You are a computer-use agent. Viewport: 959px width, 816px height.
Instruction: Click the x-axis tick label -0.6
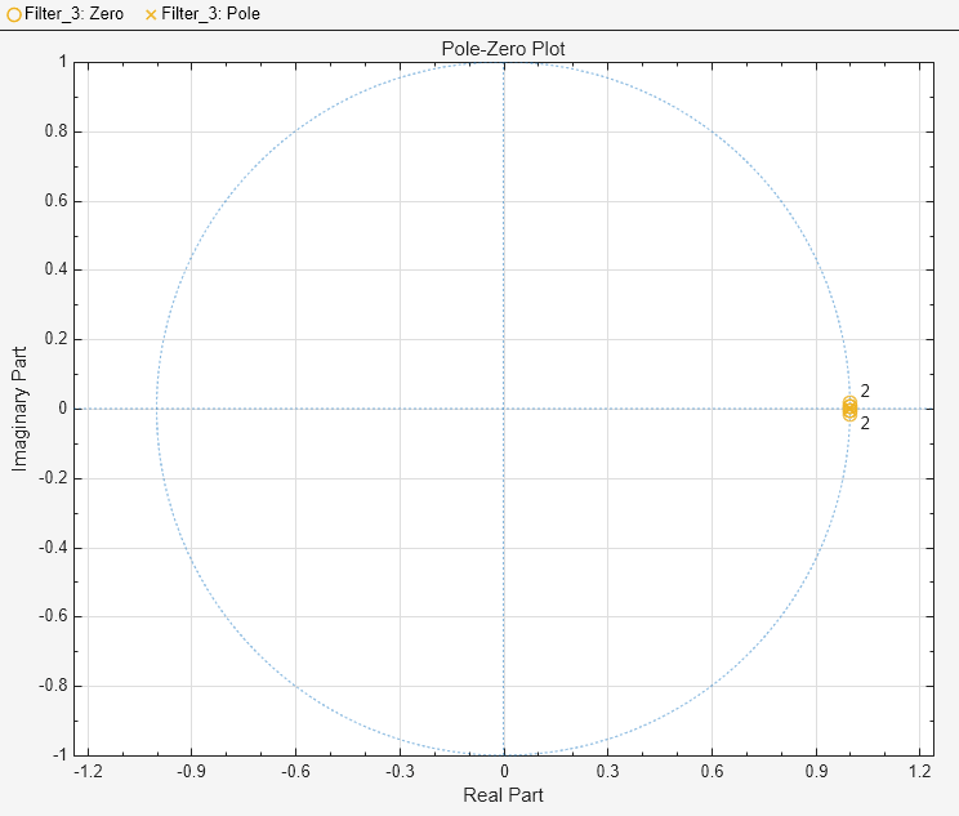(x=295, y=771)
